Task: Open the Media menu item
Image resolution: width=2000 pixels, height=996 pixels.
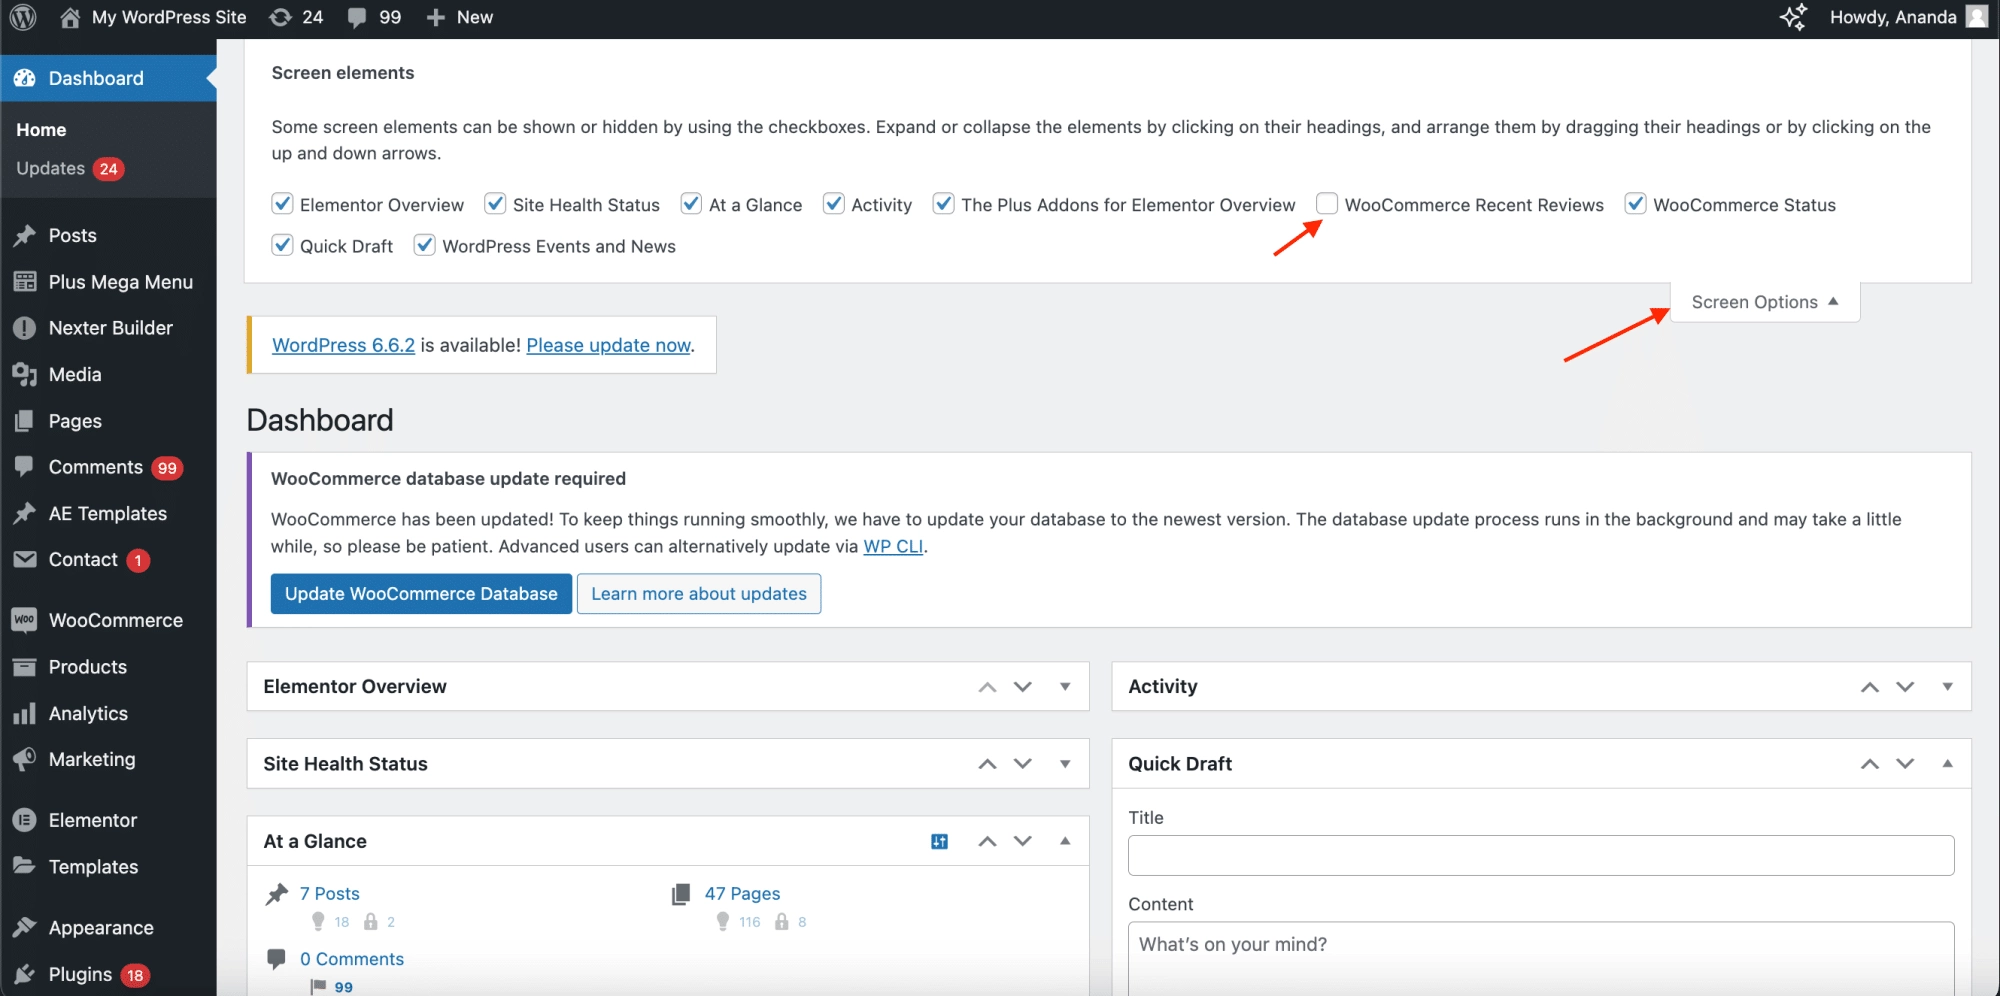Action: (x=75, y=374)
